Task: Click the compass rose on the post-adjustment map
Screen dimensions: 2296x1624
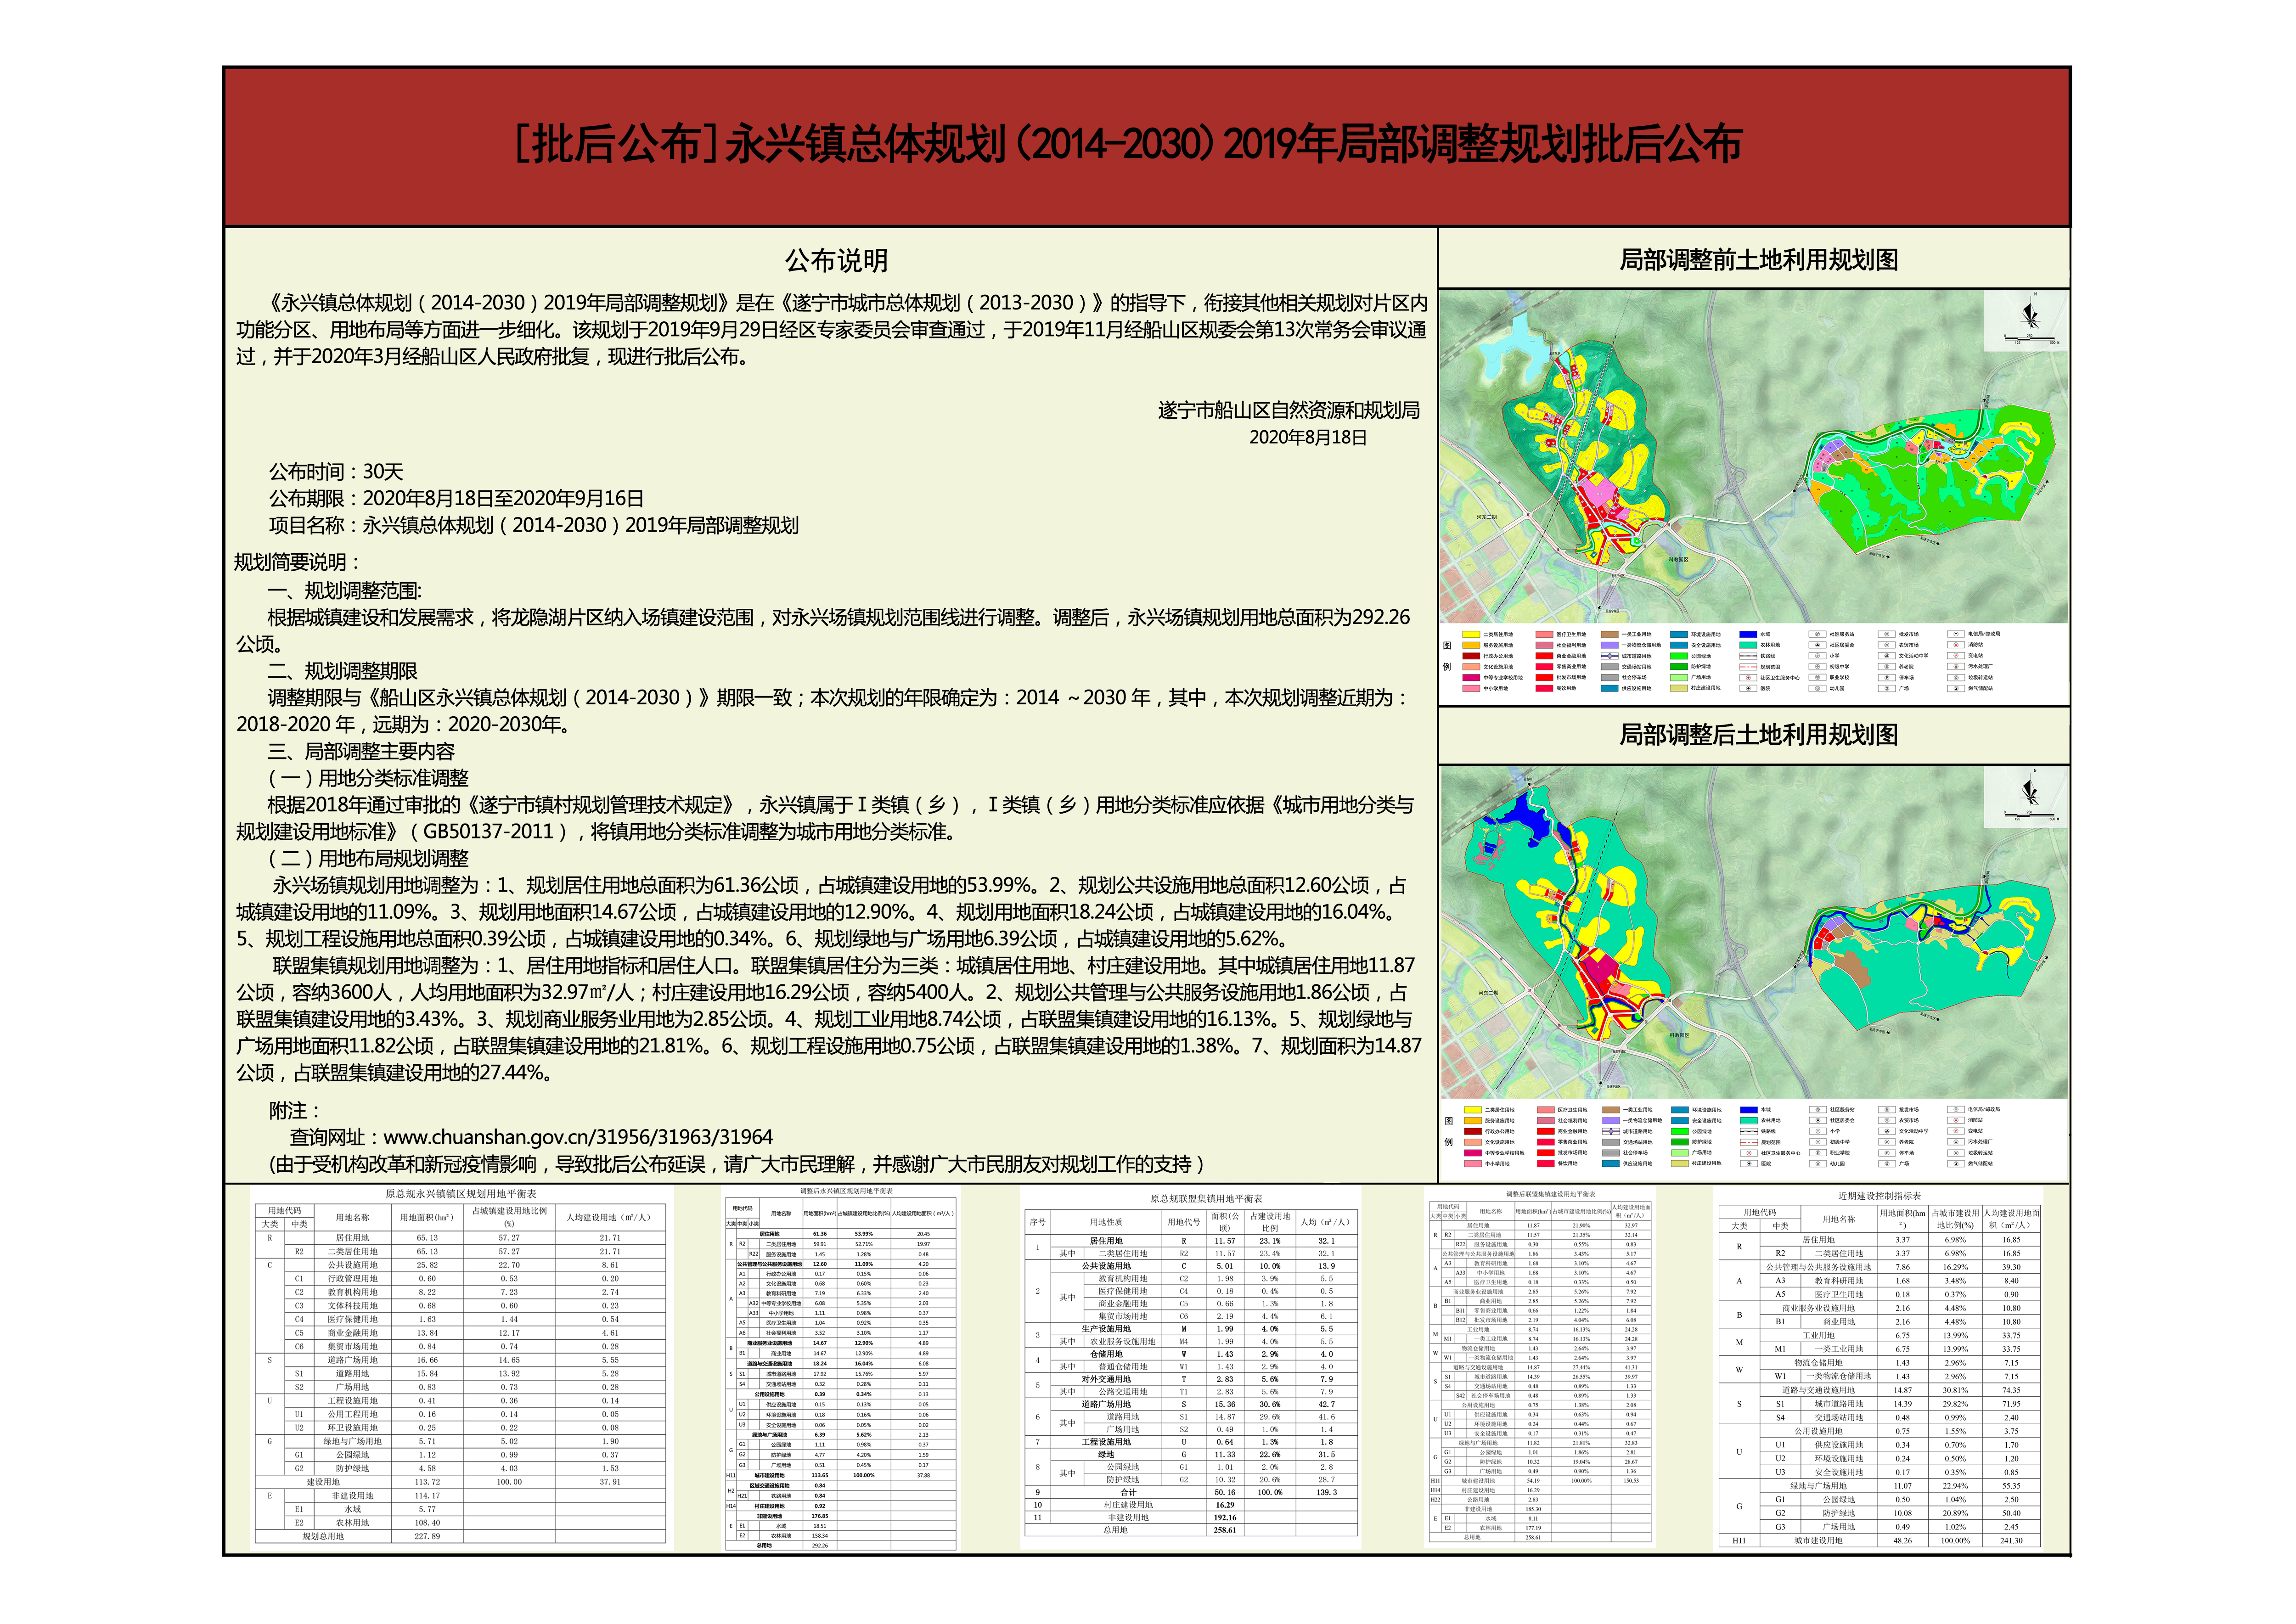Action: [x=2029, y=792]
